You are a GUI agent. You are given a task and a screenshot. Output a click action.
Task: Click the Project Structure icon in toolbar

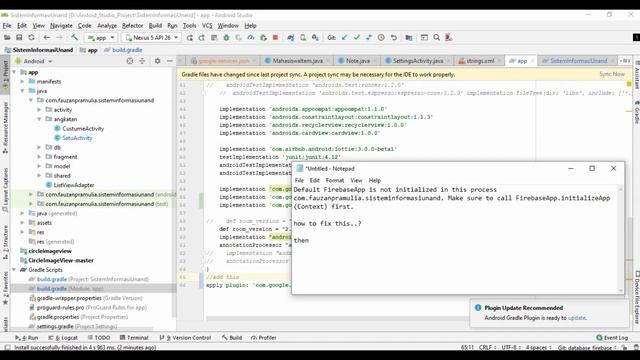409,38
